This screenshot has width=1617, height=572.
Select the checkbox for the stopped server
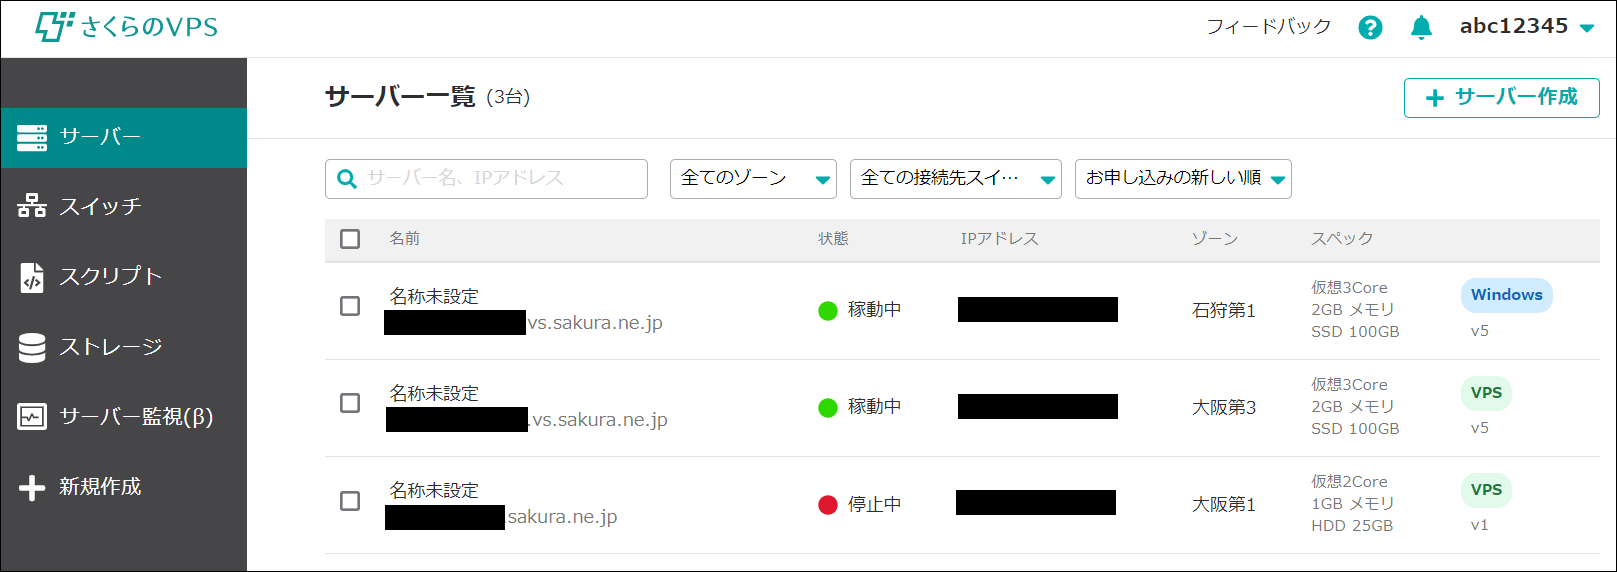point(350,501)
